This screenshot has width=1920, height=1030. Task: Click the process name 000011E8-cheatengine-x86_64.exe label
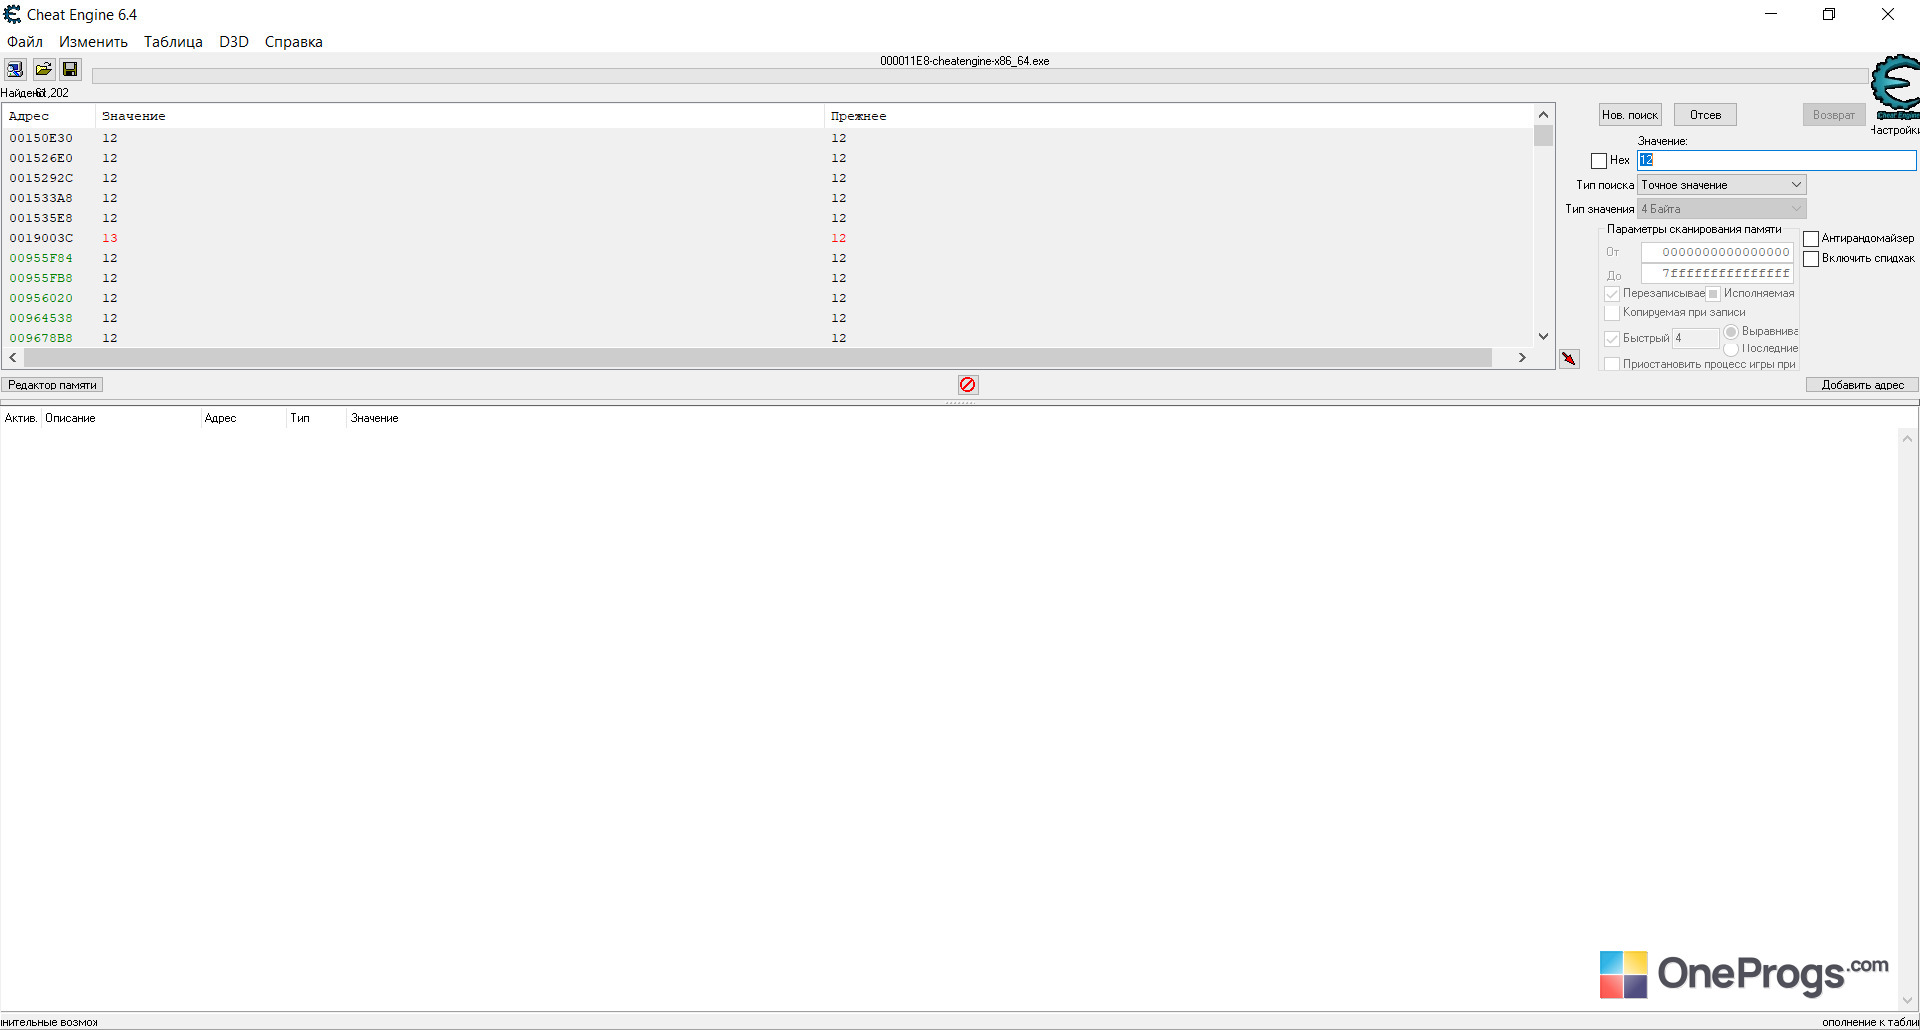(x=965, y=61)
